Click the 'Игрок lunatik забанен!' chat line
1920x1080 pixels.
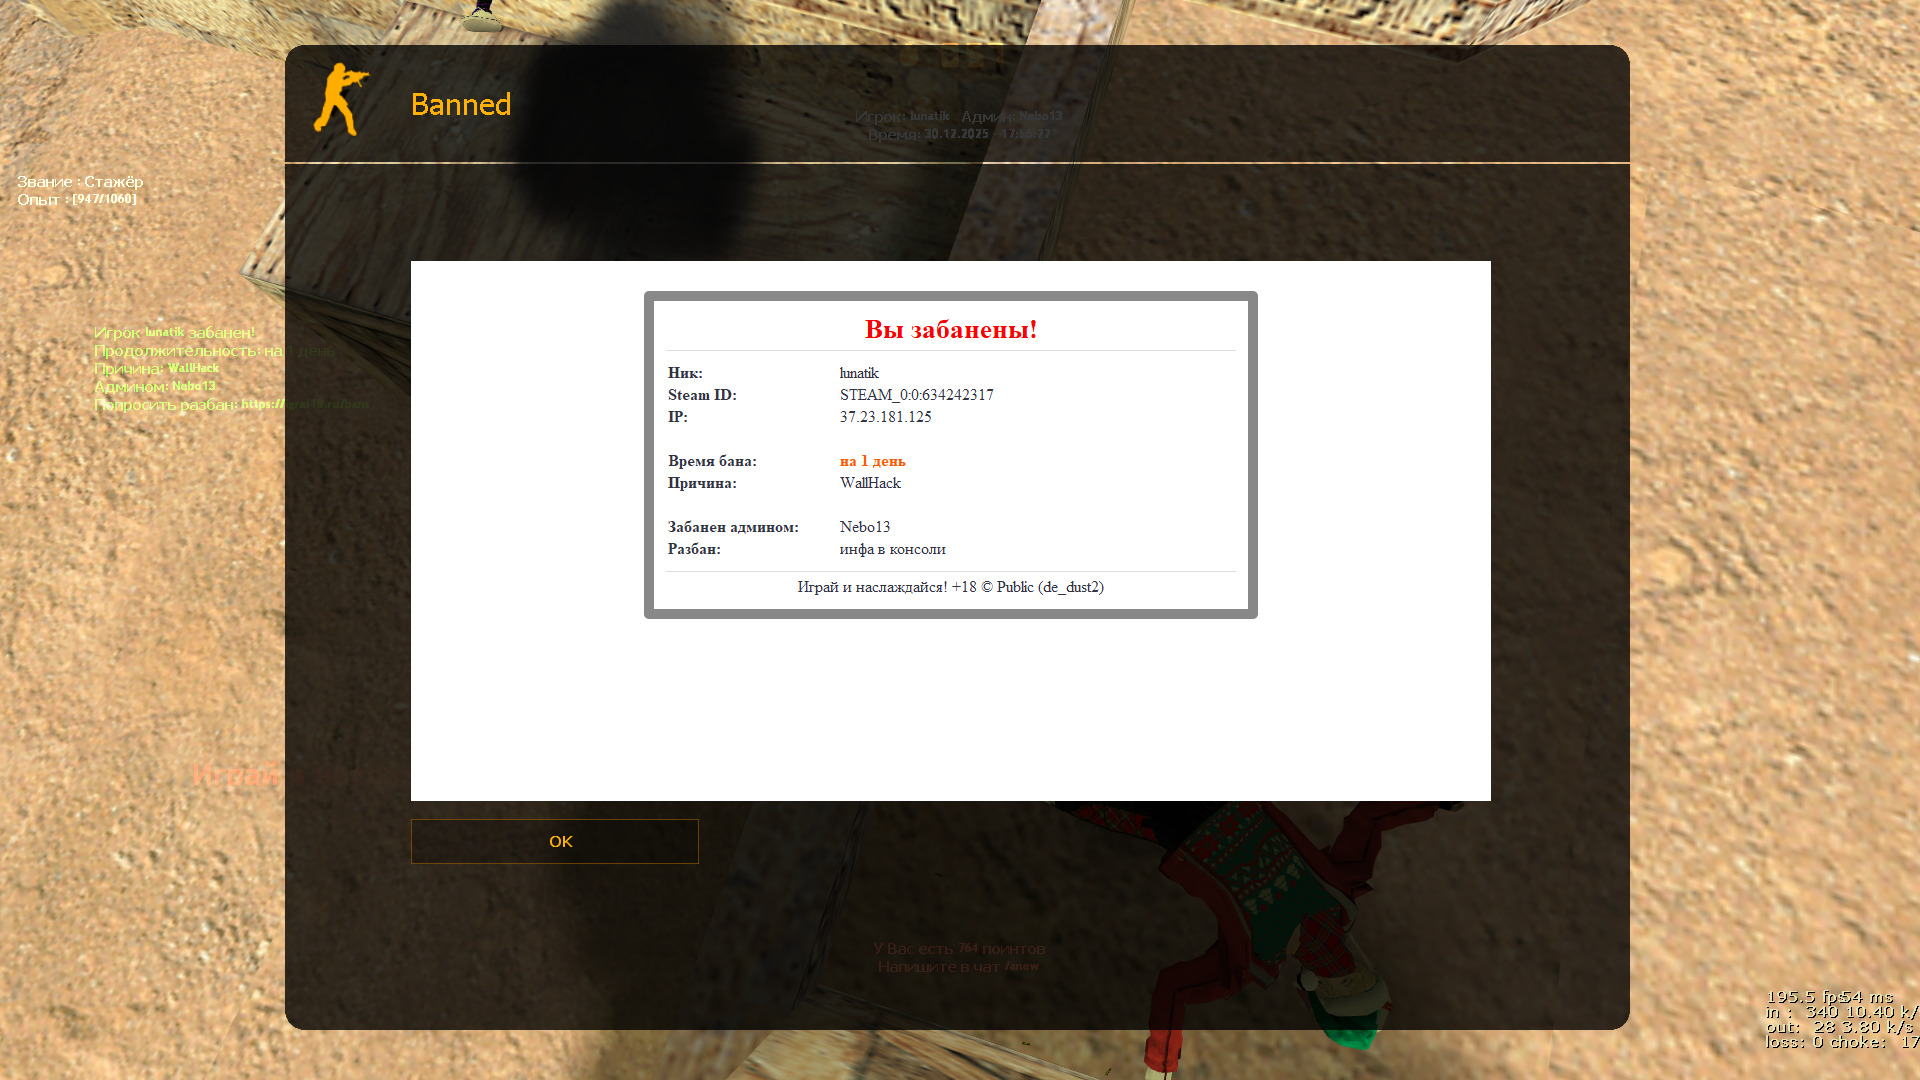click(174, 332)
